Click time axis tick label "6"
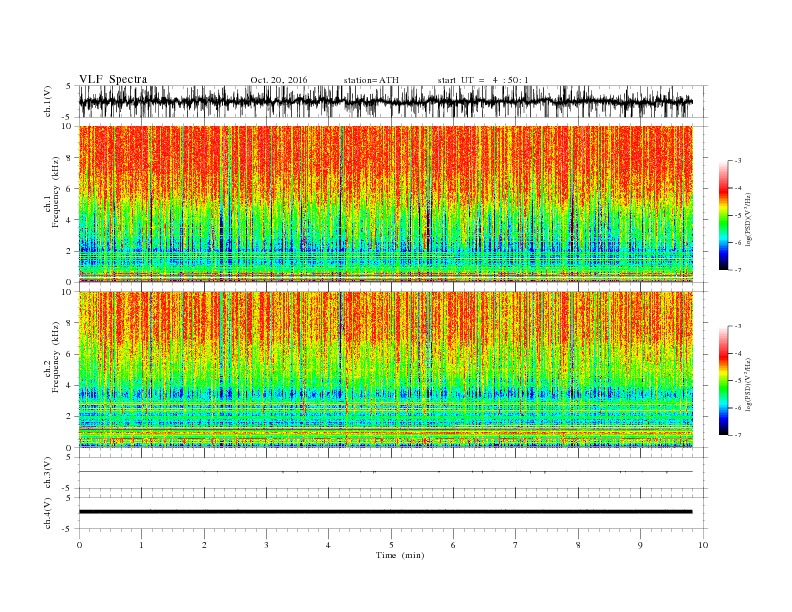 [x=453, y=545]
